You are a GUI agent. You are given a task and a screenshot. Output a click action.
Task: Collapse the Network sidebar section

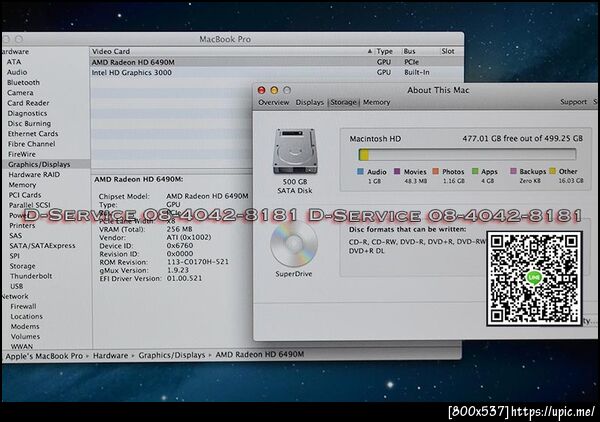click(15, 296)
